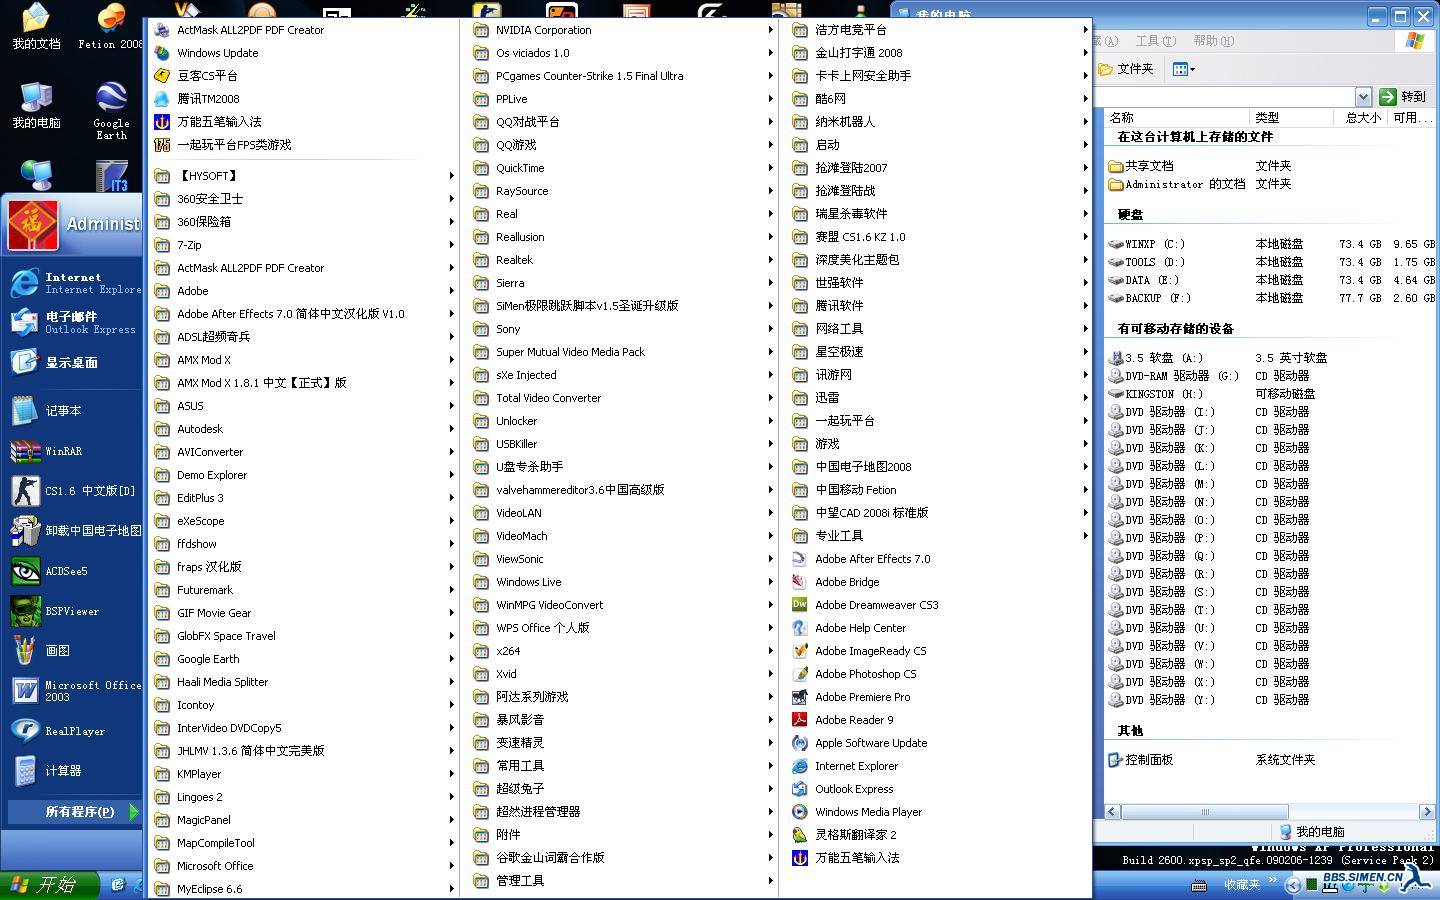
Task: Open Adobe ImageReady CS icon
Action: 800,651
